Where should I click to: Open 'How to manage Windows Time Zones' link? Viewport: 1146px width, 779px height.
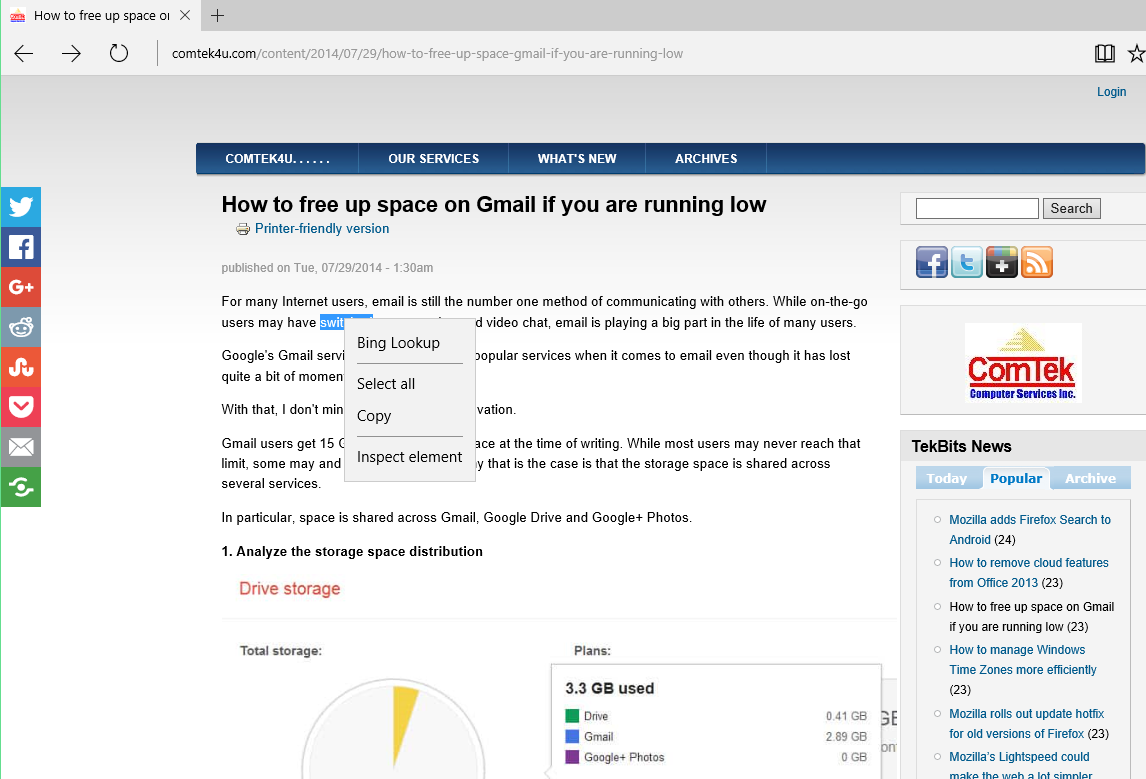coord(1022,660)
